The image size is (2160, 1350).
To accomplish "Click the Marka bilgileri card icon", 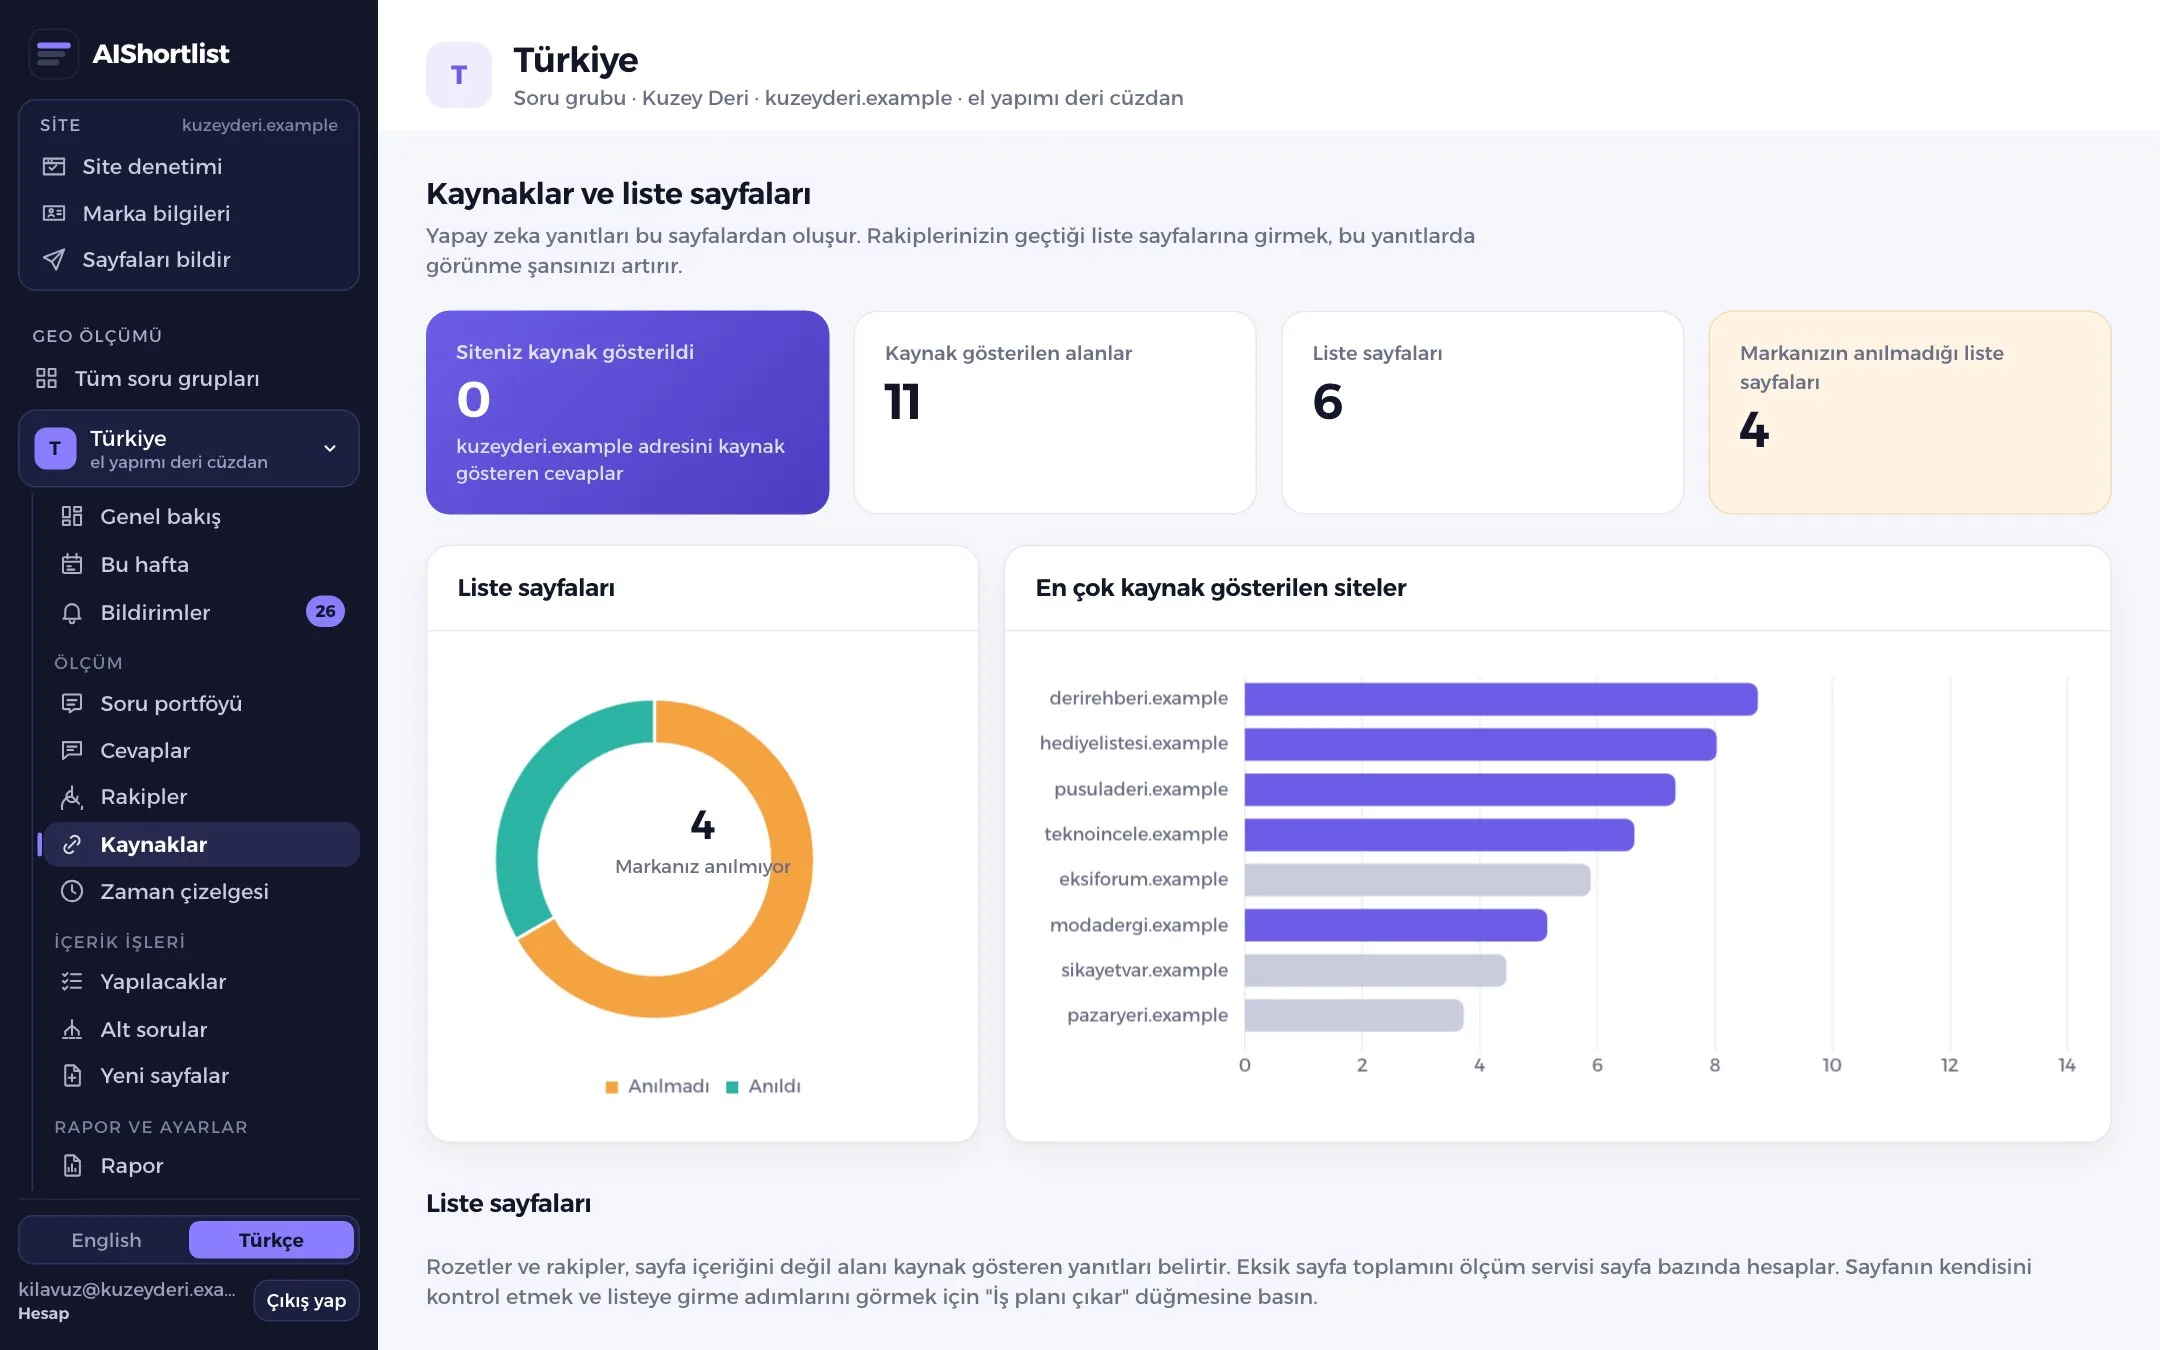I will [54, 213].
